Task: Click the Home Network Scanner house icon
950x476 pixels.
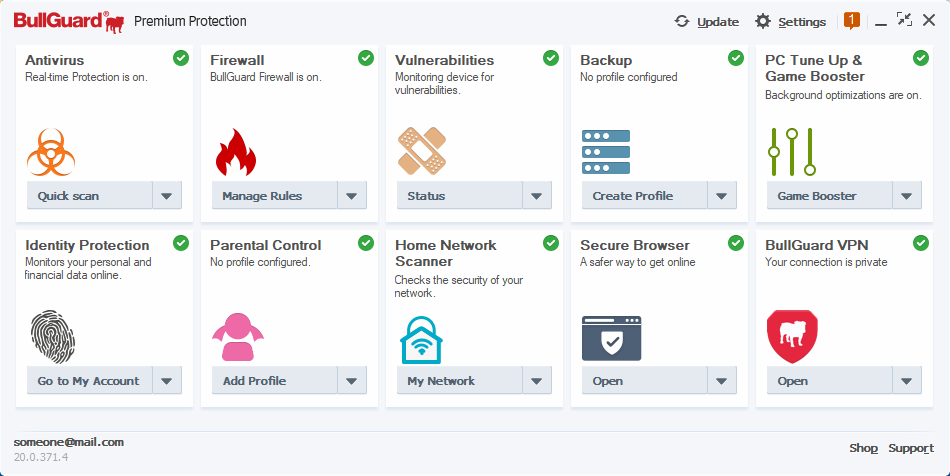Action: pyautogui.click(x=422, y=338)
